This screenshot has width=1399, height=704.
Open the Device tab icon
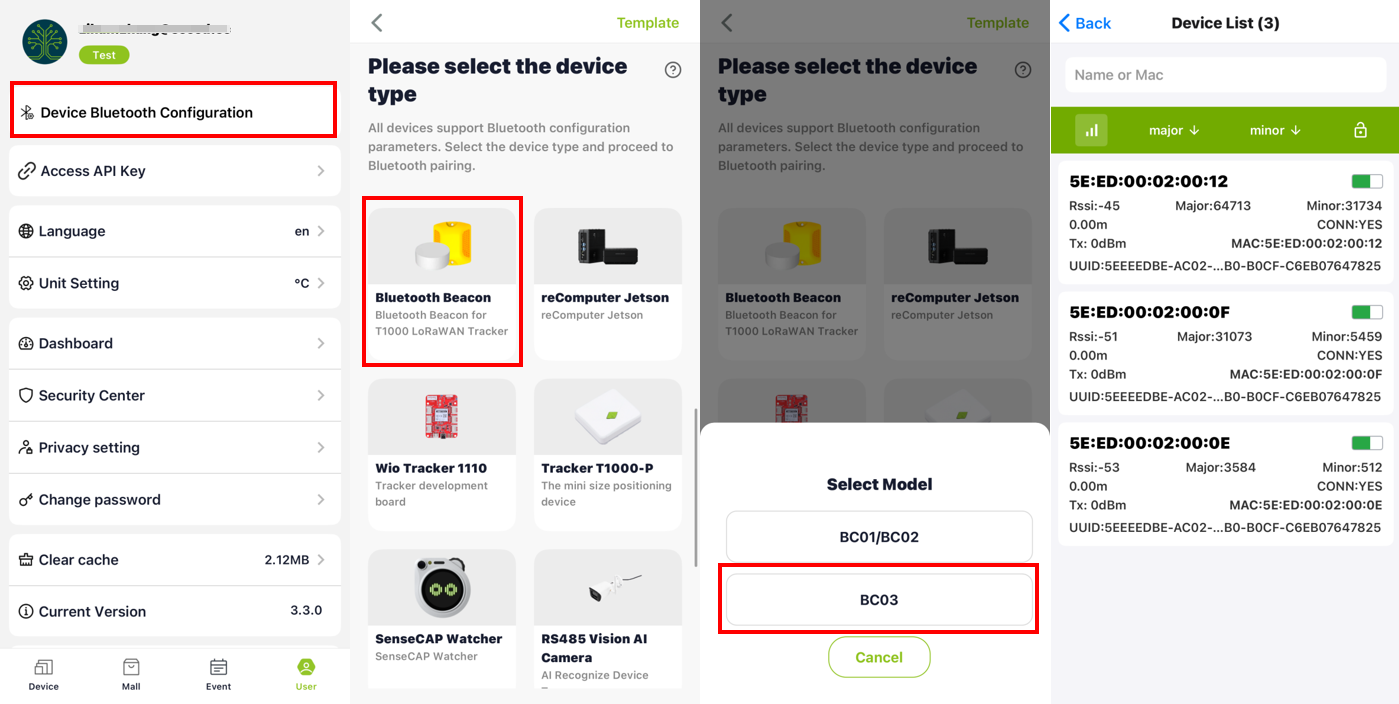click(44, 674)
